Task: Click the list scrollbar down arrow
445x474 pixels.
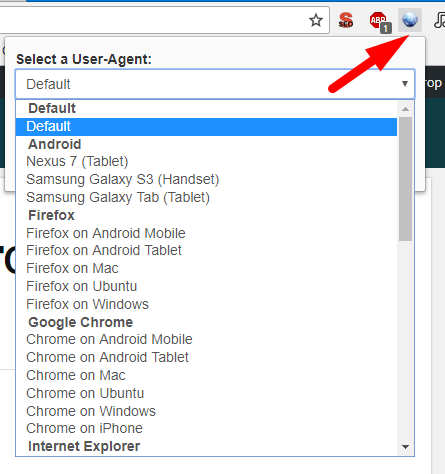Action: (x=406, y=447)
